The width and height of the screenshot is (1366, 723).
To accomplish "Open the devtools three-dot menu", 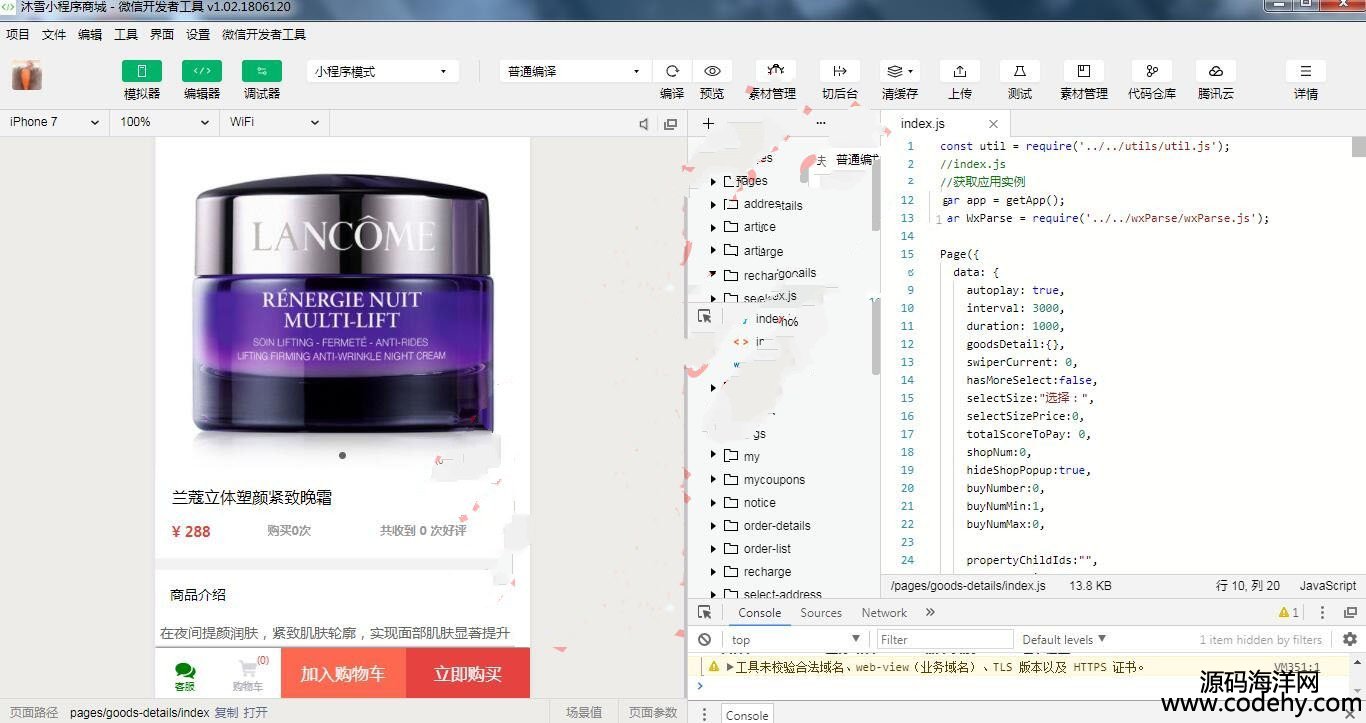I will click(x=1322, y=613).
